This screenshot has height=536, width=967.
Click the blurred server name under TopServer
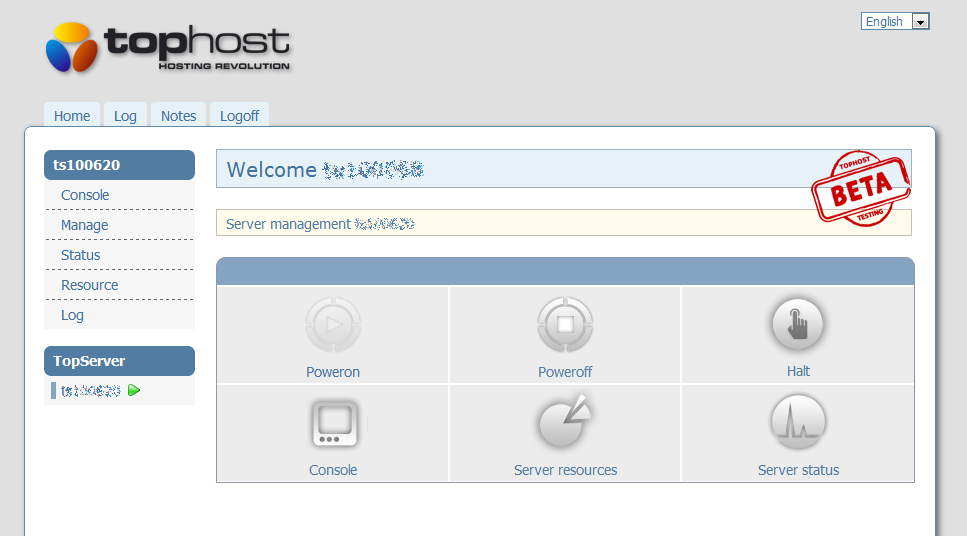[x=90, y=390]
